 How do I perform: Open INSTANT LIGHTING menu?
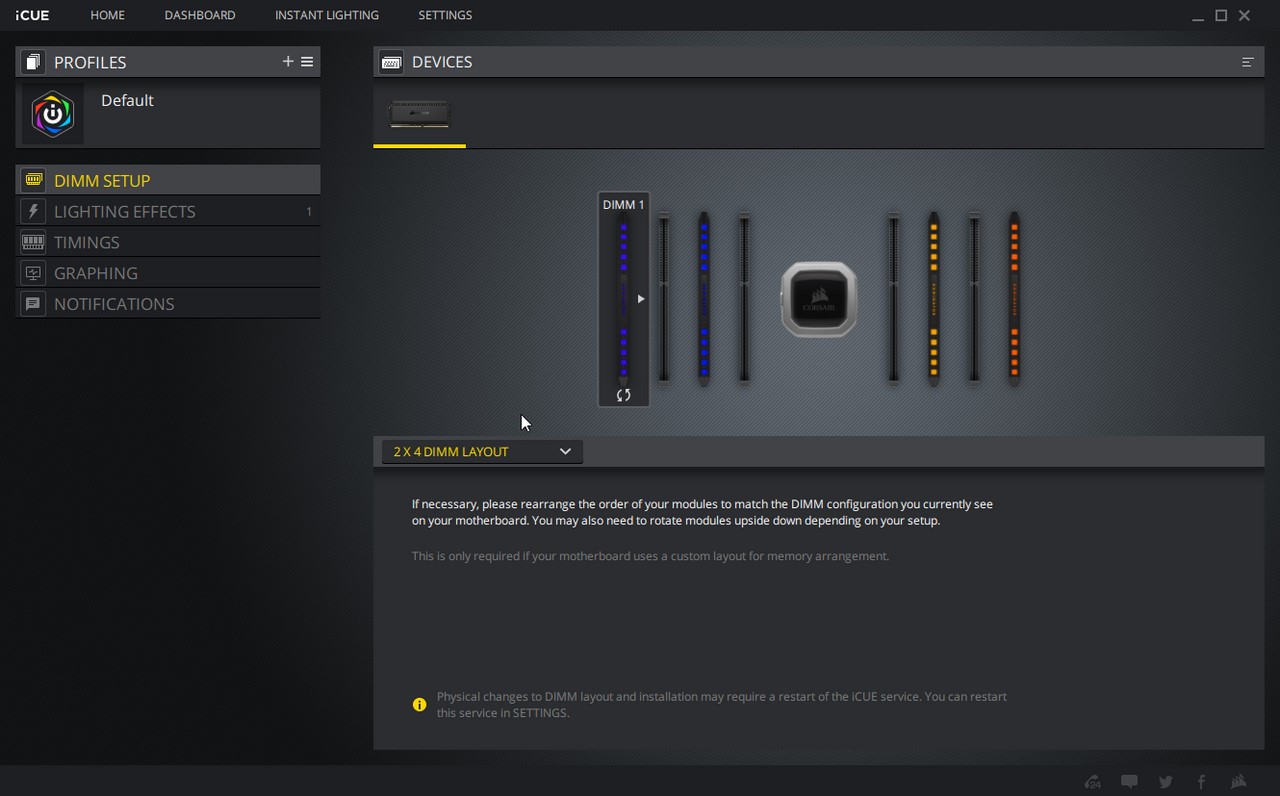pos(327,15)
